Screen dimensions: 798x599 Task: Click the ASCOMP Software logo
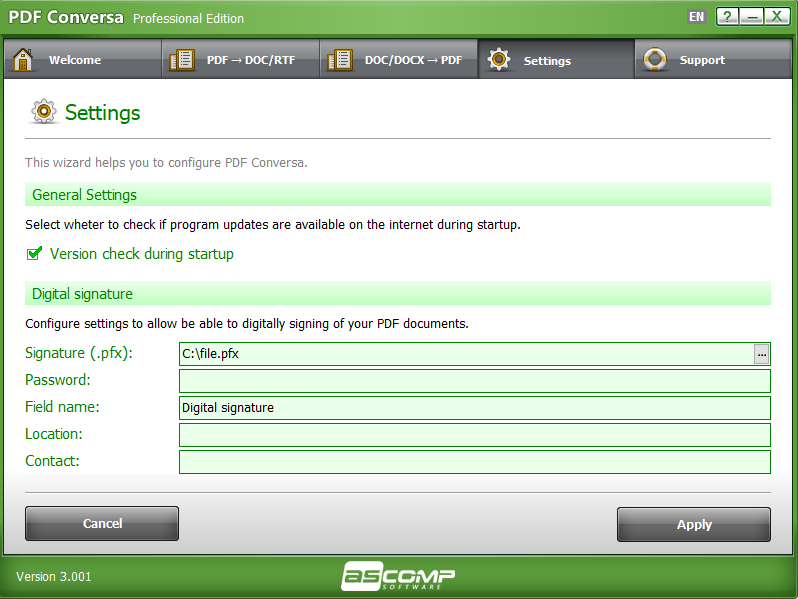(x=398, y=576)
